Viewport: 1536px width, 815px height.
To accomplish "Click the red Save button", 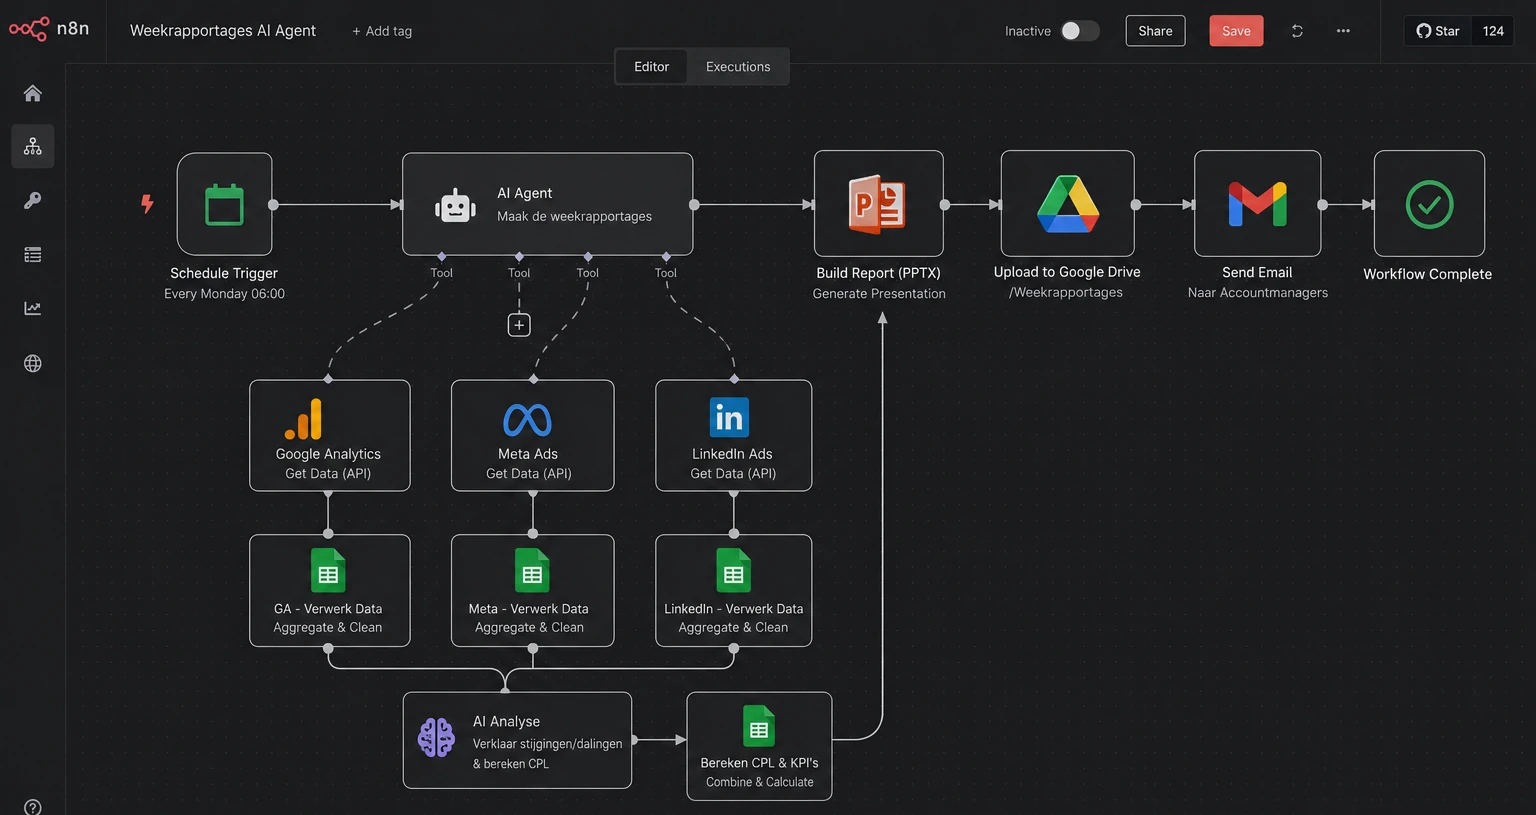I will coord(1236,31).
